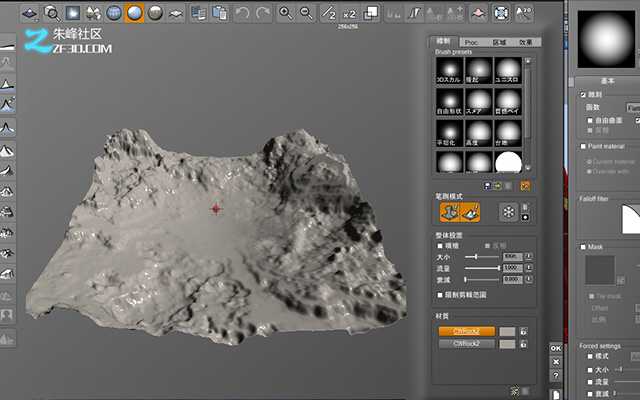
Task: Click the x2 resolution double icon
Action: pos(349,13)
